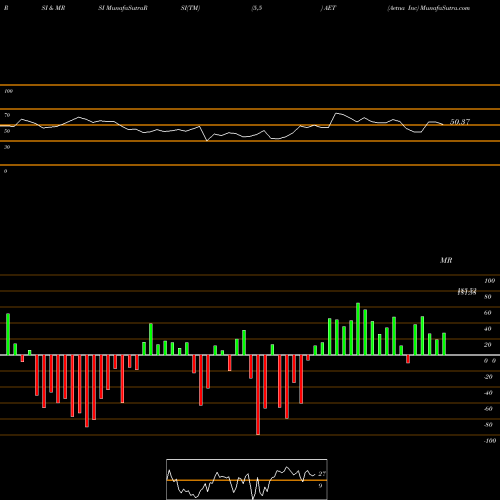This screenshot has height=500, width=500.
Task: Click the AET ticker text in the header
Action: pyautogui.click(x=329, y=8)
